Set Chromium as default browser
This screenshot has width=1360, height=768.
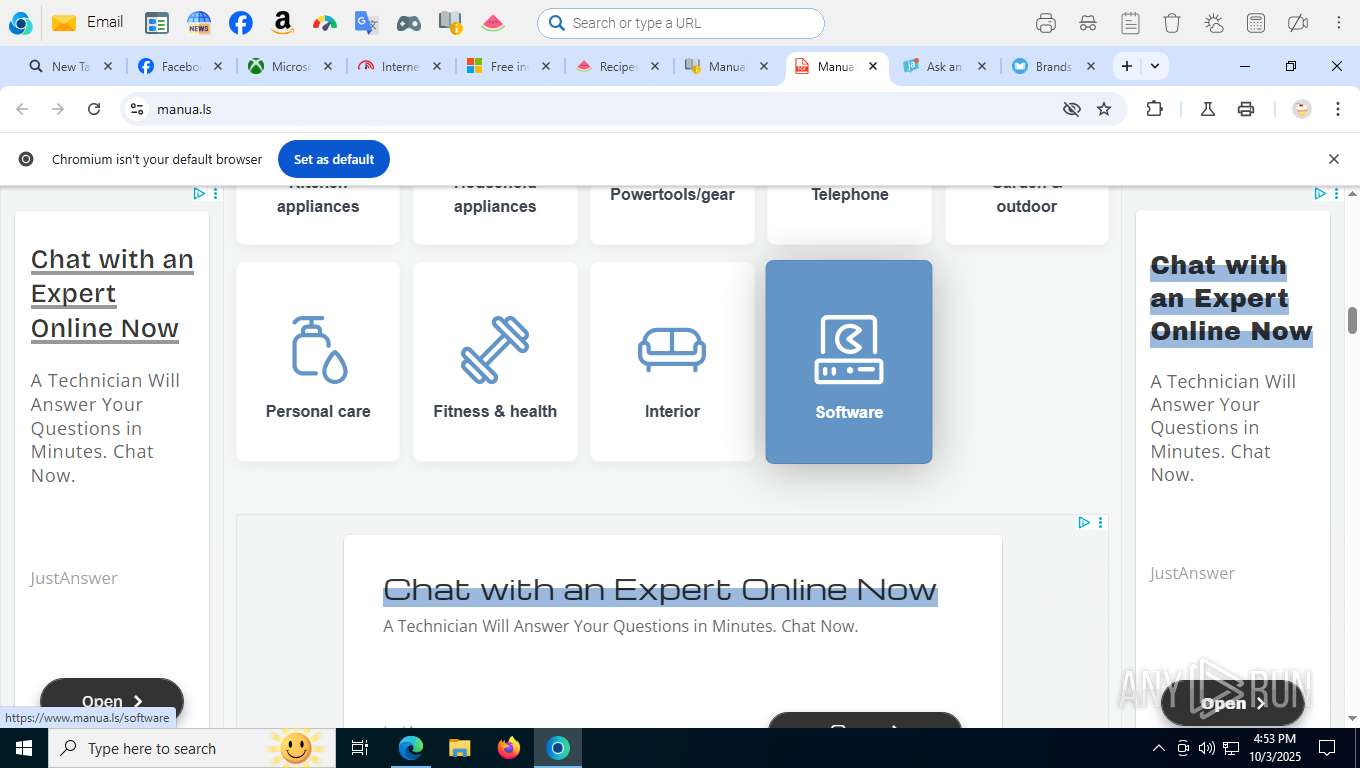pyautogui.click(x=334, y=159)
